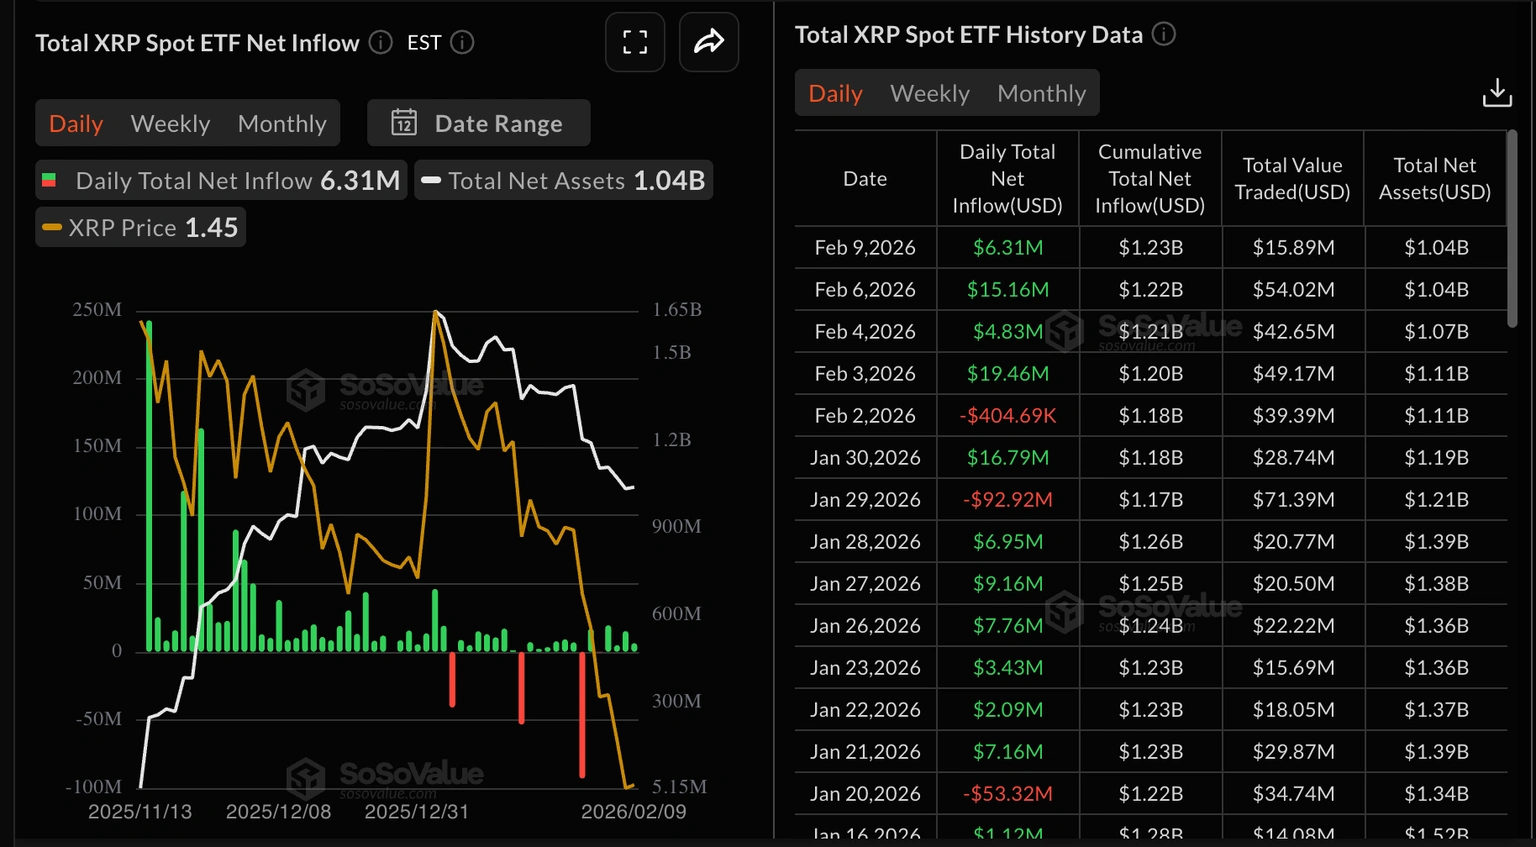Click the info icon beside Total XRP Spot ETF History Data
This screenshot has width=1536, height=847.
coord(1163,33)
